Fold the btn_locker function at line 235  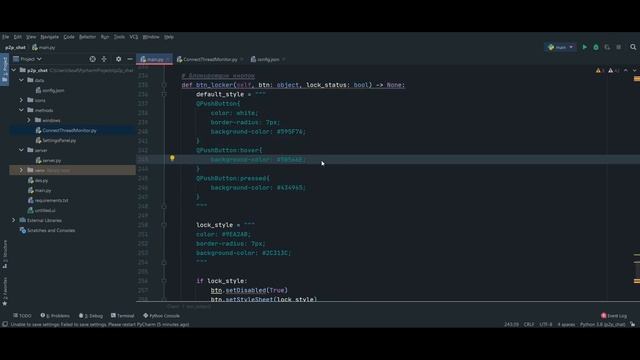[164, 85]
